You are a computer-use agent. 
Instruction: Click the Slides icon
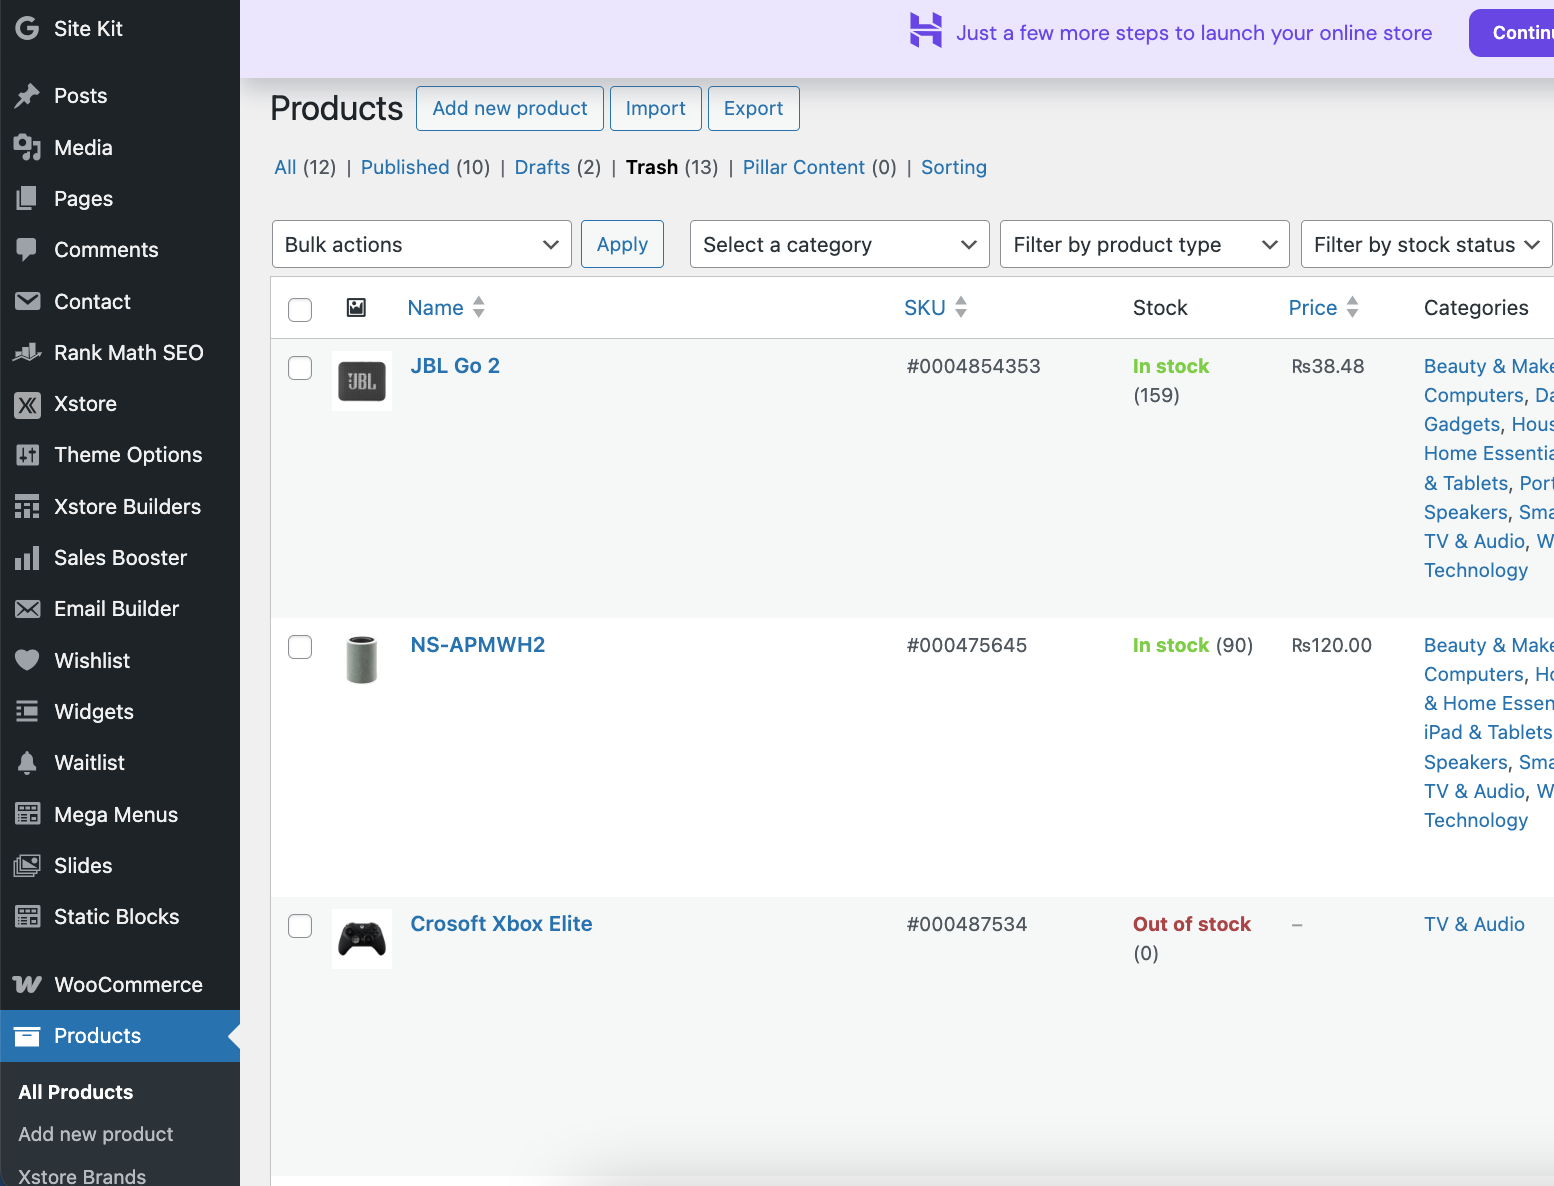[27, 866]
